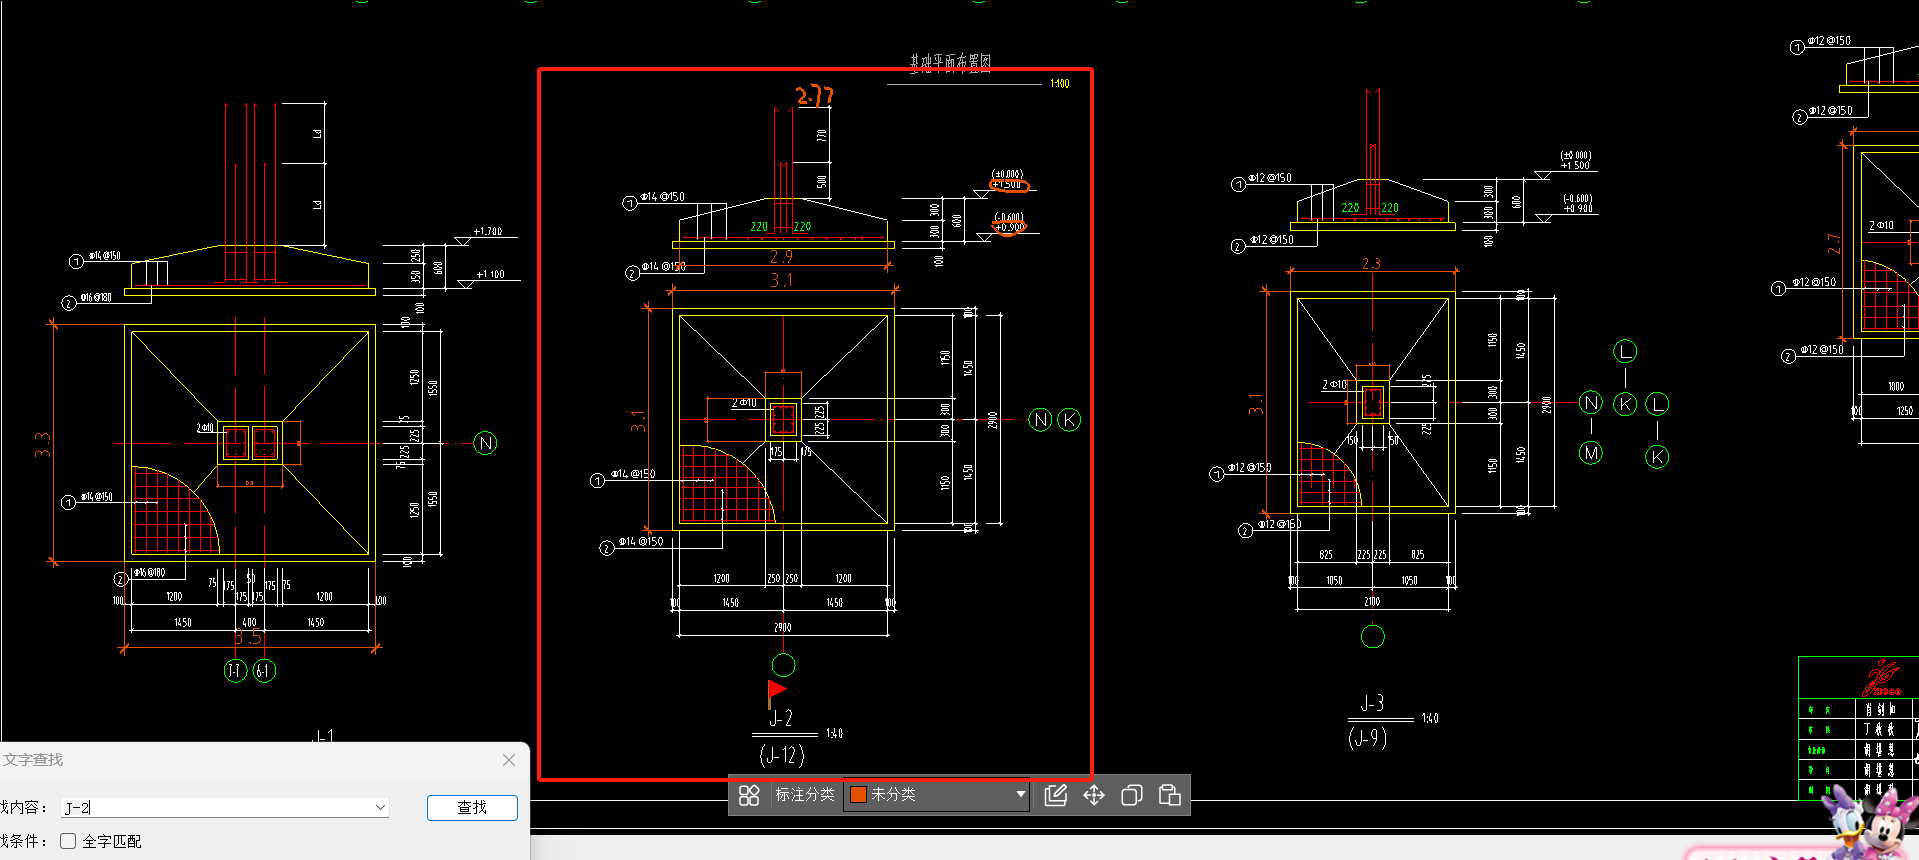
Task: Click the edit annotation pencil icon
Action: pos(1056,795)
